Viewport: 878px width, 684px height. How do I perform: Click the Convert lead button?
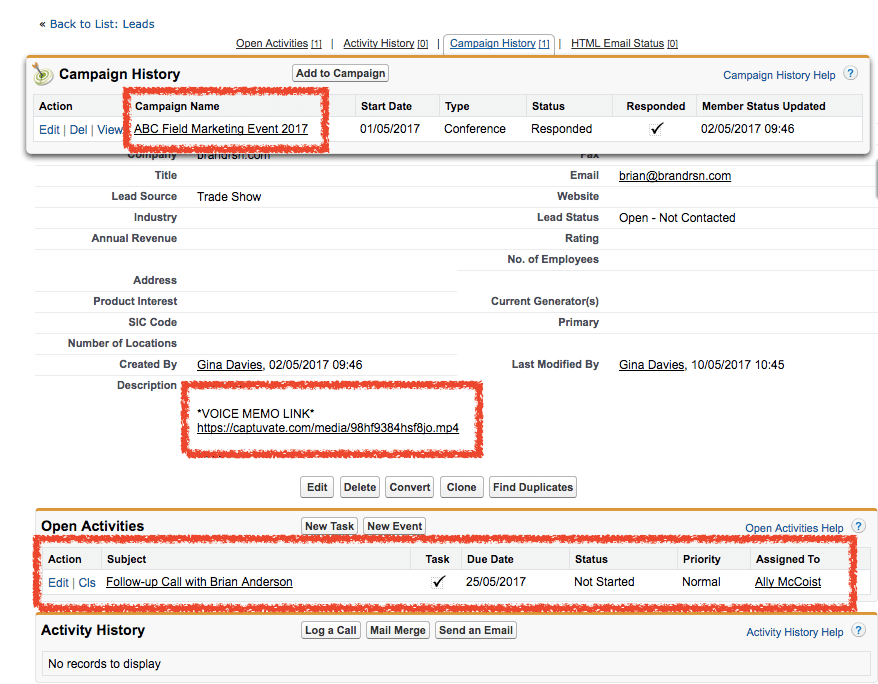pos(410,487)
